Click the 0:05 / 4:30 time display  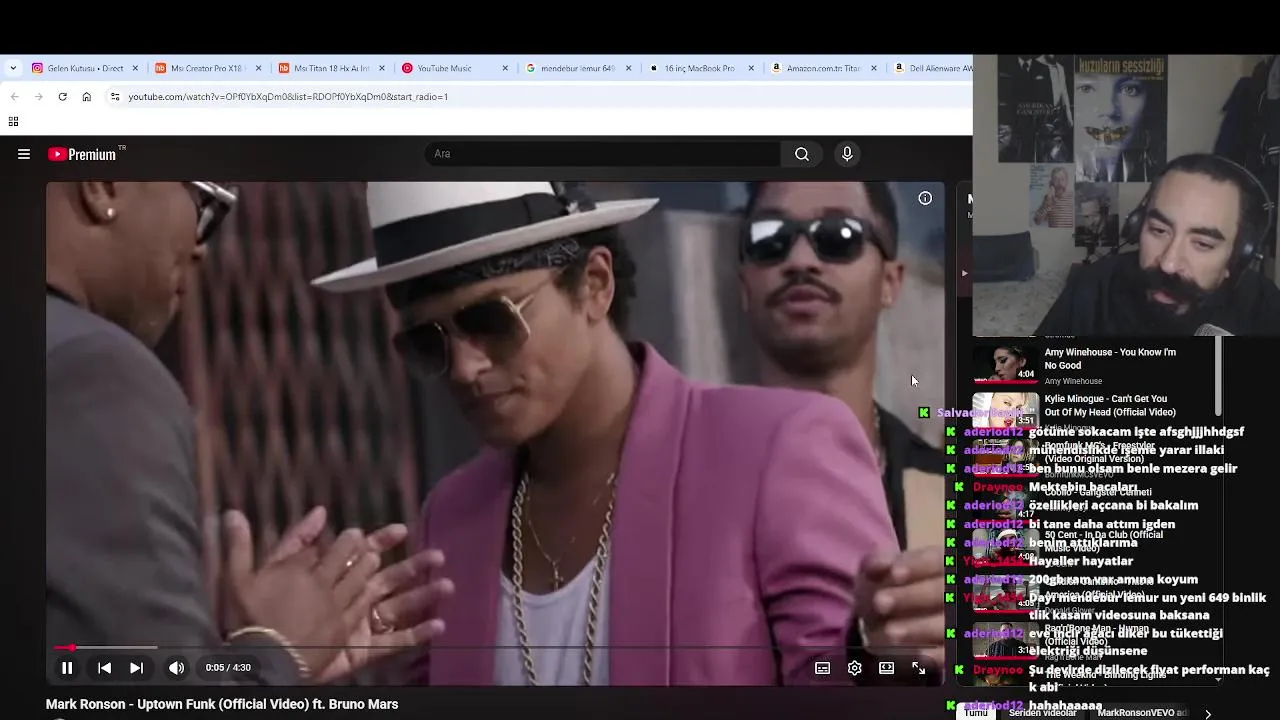click(228, 668)
